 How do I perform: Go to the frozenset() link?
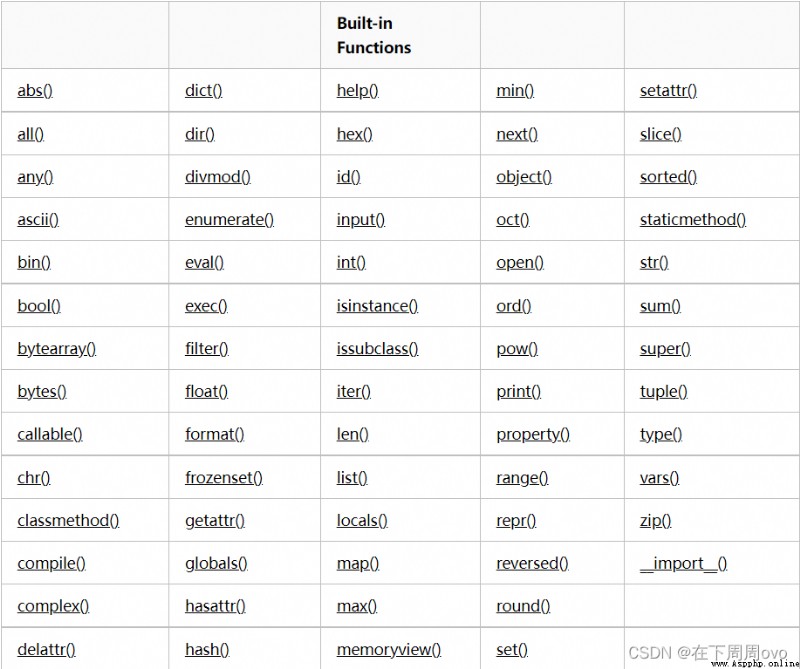click(223, 478)
